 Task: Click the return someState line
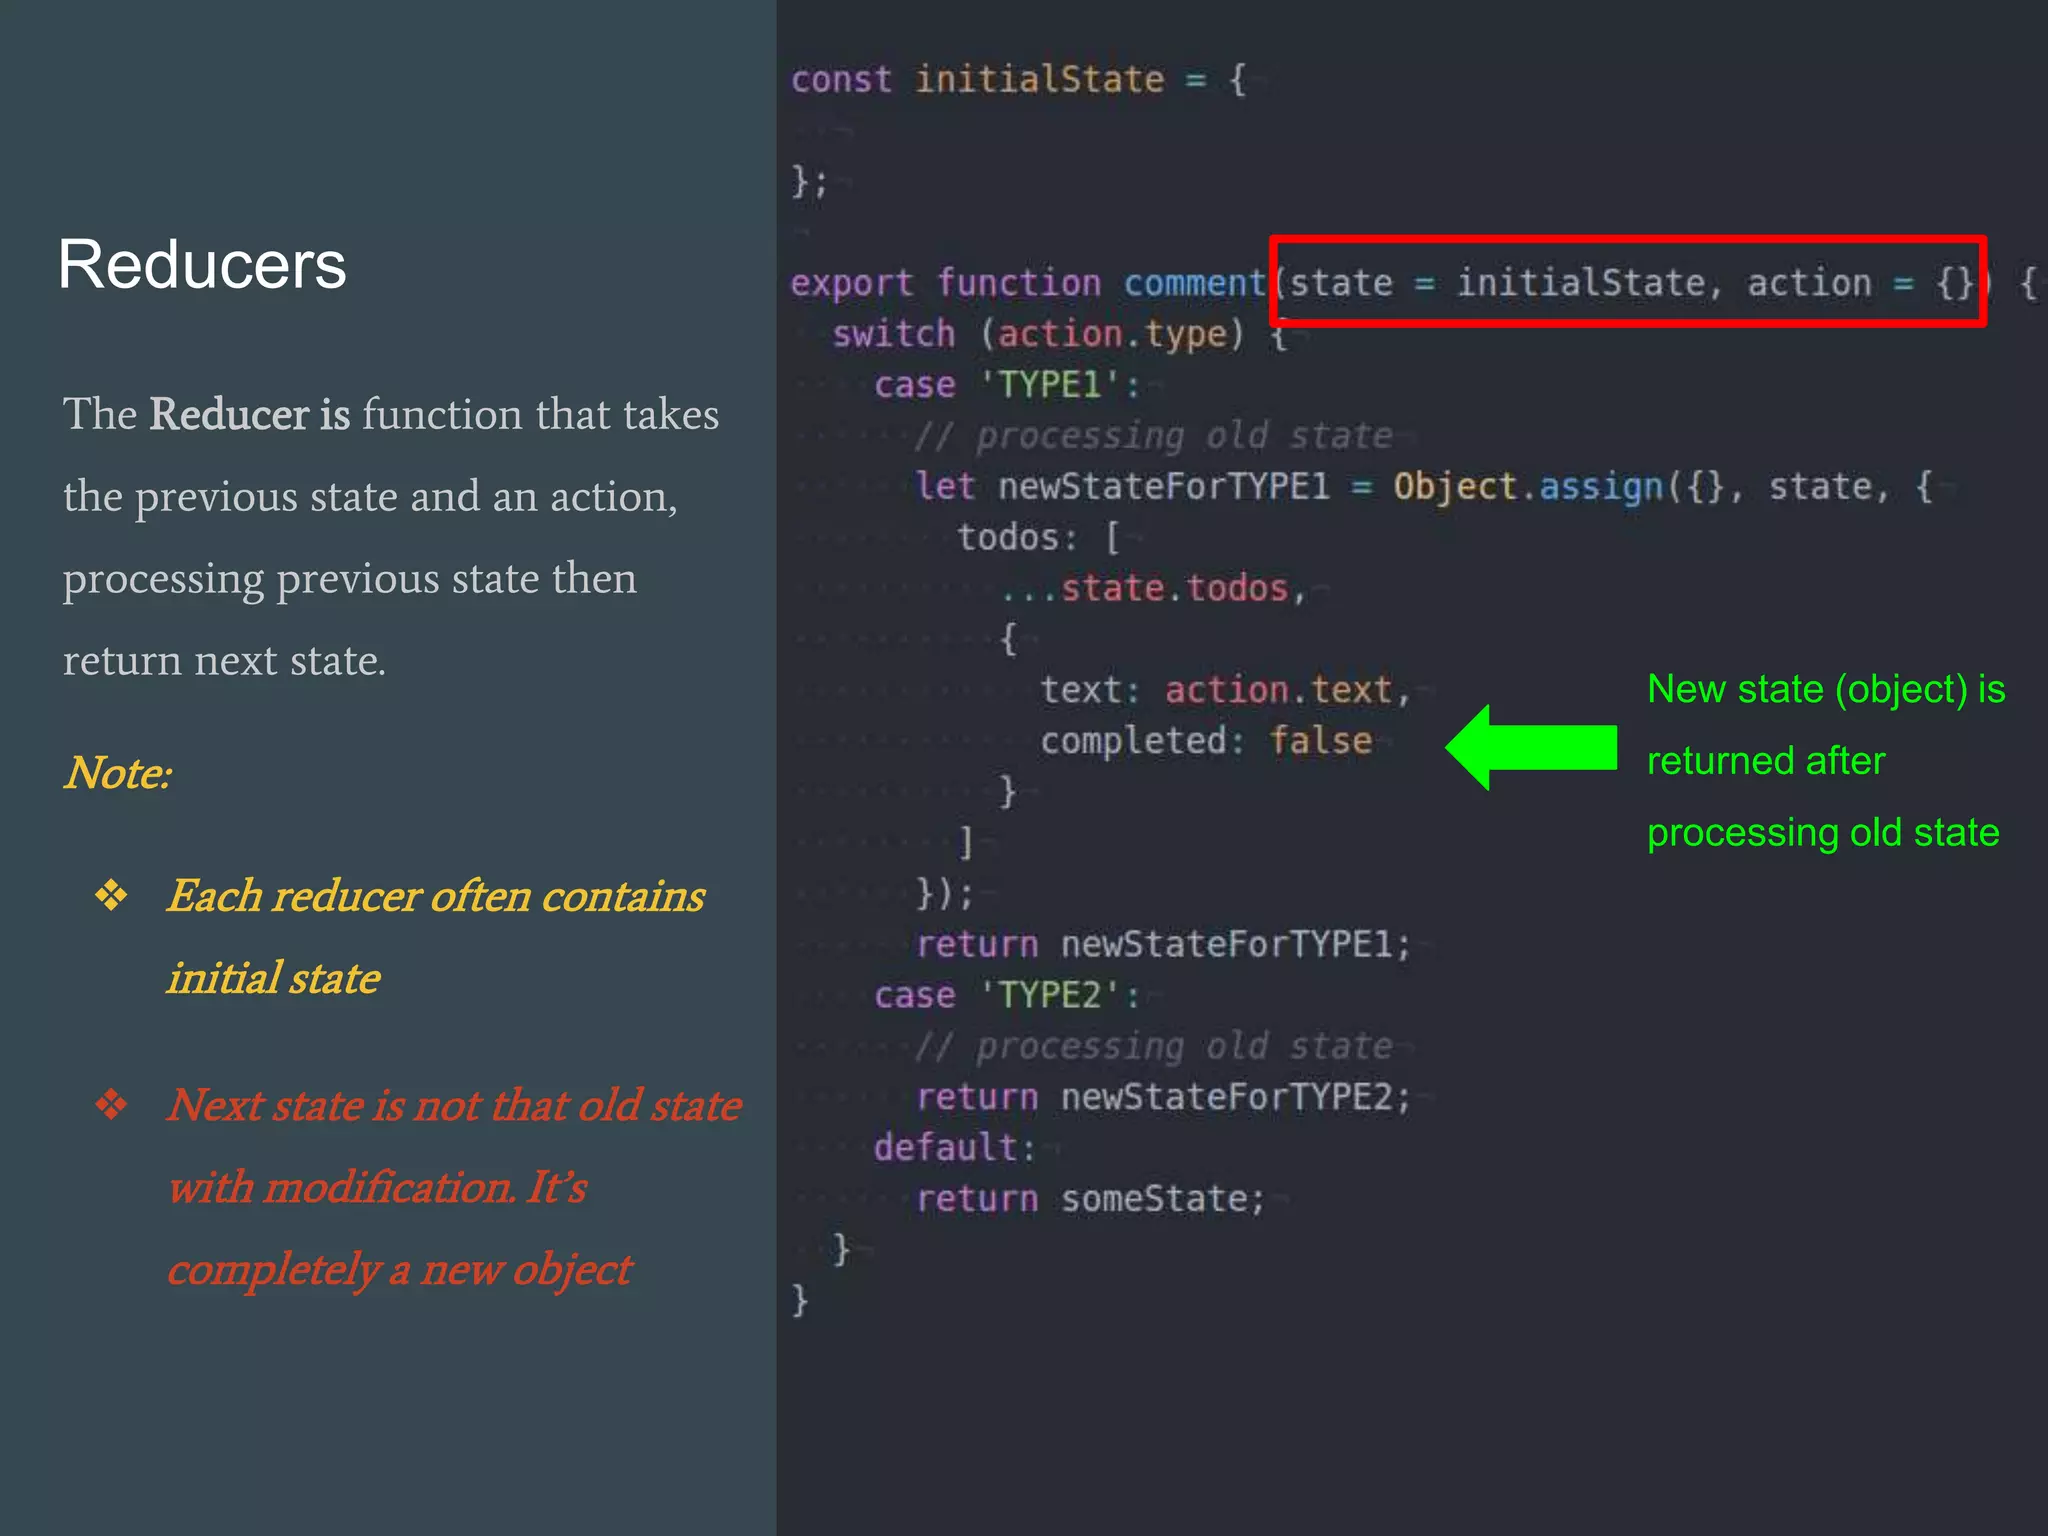pos(1090,1198)
